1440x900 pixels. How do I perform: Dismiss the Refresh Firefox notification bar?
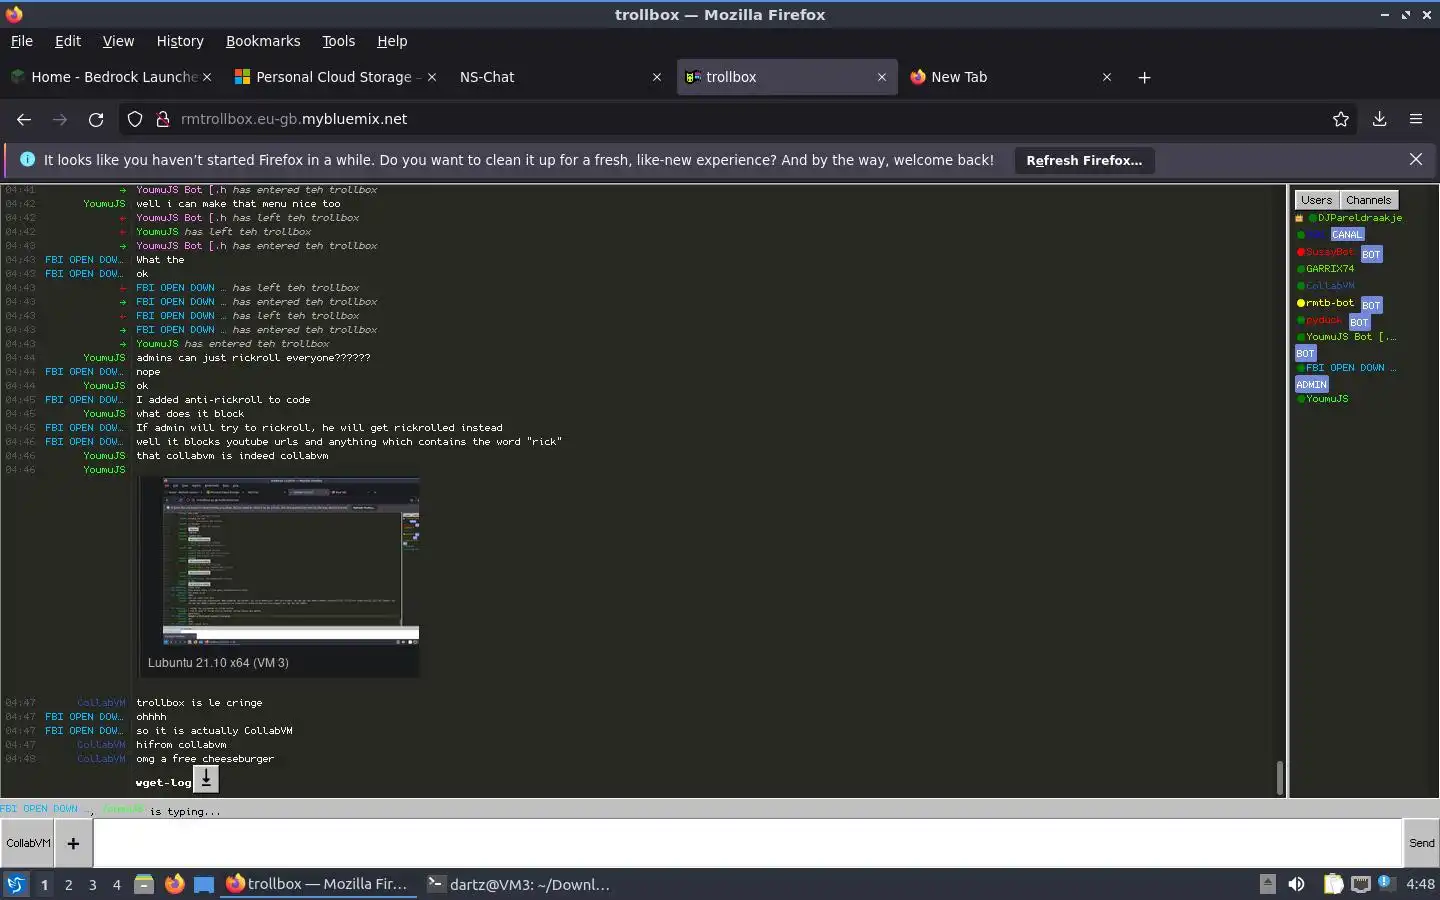click(1416, 160)
